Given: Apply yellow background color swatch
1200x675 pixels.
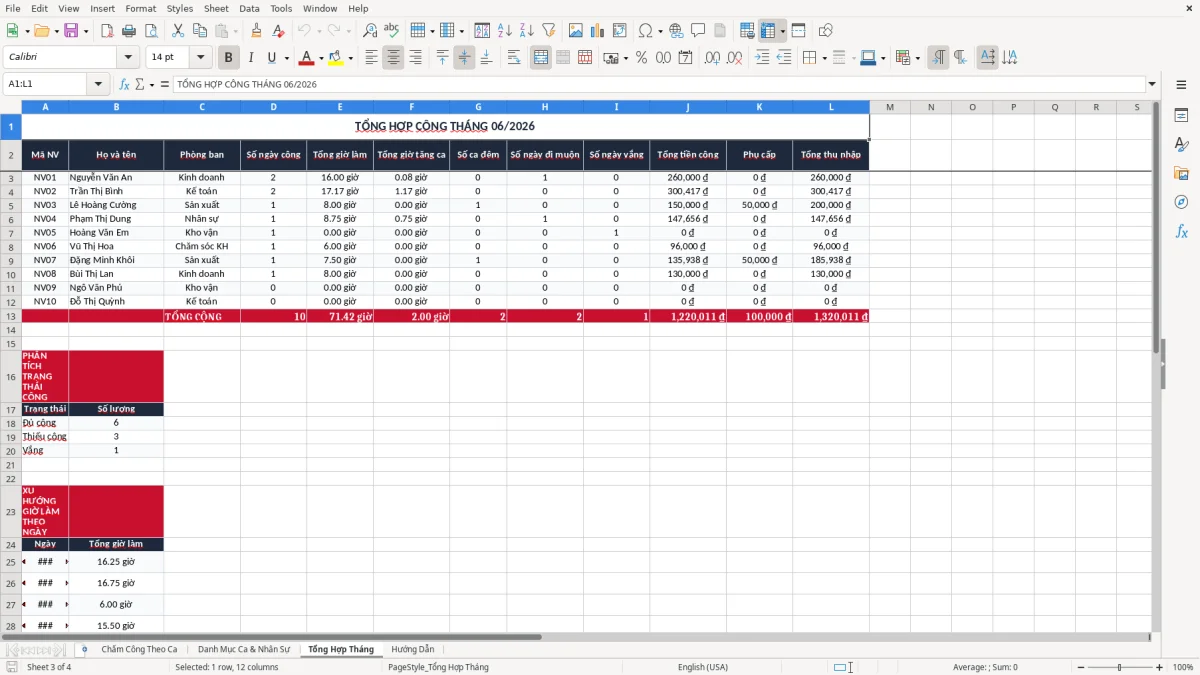Looking at the screenshot, I should coord(335,58).
